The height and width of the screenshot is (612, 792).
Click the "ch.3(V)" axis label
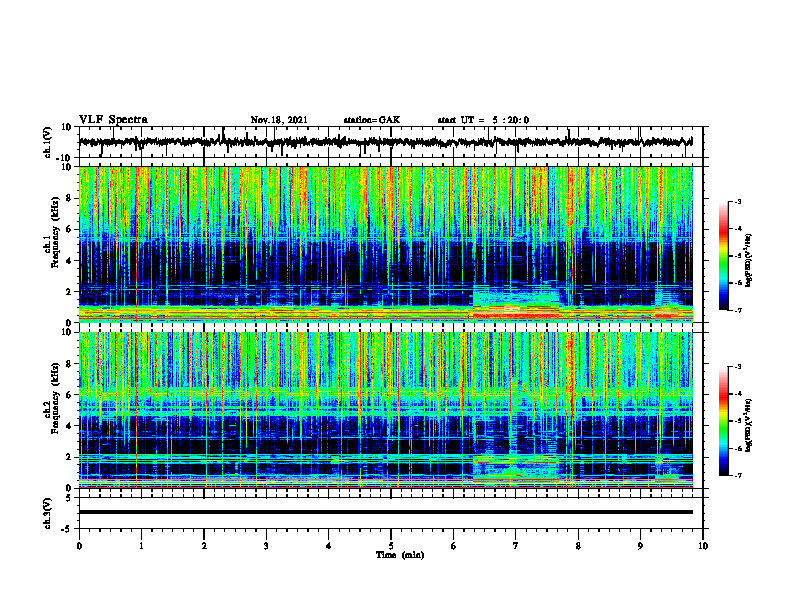pos(48,513)
